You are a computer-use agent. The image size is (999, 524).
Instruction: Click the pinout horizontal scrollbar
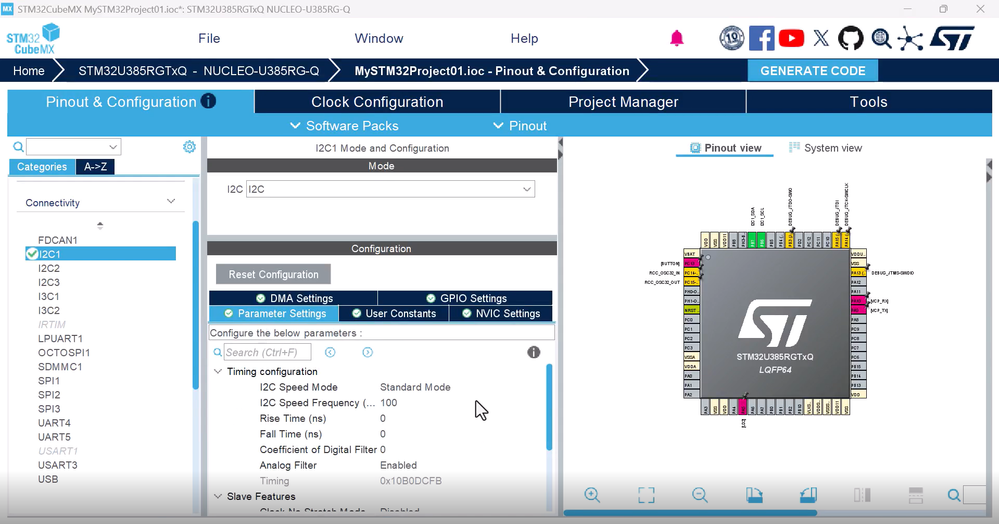(690, 512)
